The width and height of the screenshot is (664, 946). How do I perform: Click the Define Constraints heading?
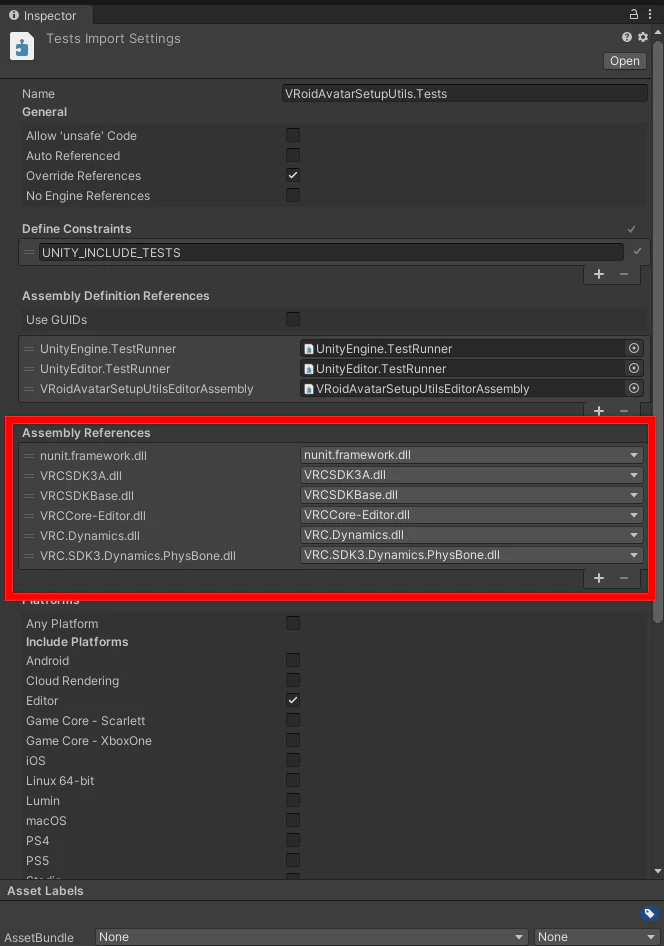pos(77,229)
